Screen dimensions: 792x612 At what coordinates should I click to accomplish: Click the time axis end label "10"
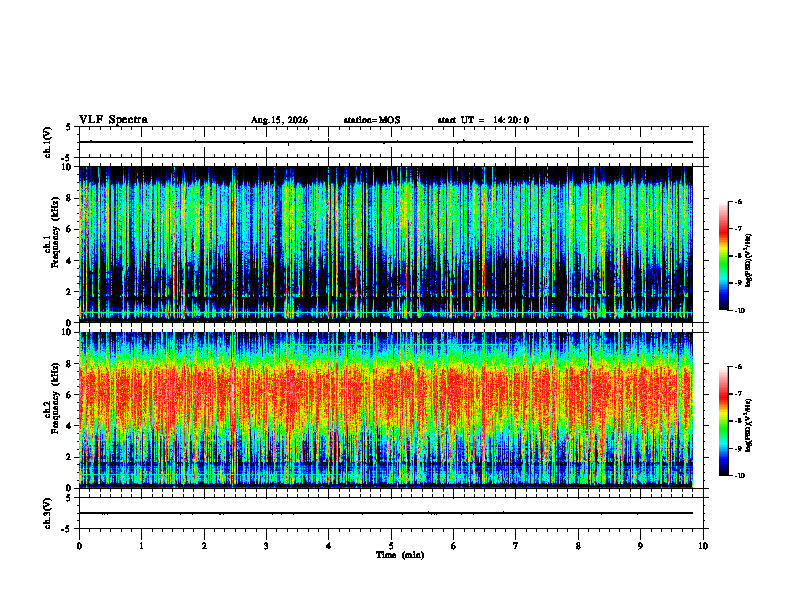click(x=703, y=546)
